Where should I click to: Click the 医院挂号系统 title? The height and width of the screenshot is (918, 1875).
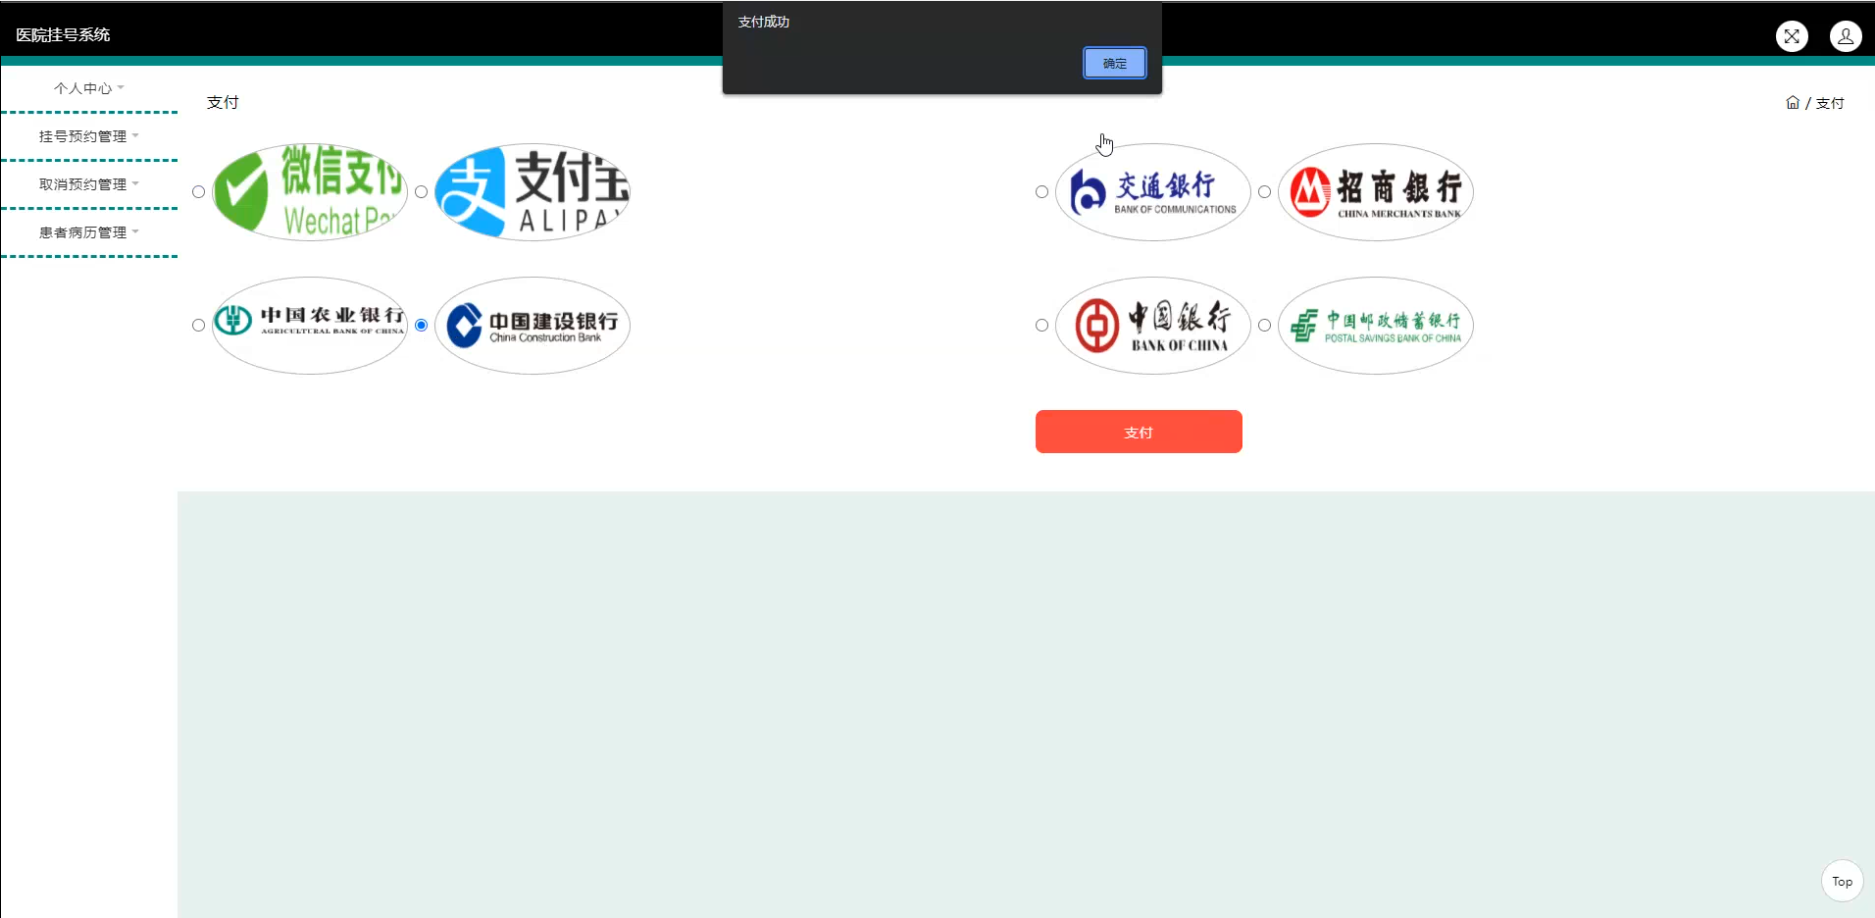[x=63, y=35]
